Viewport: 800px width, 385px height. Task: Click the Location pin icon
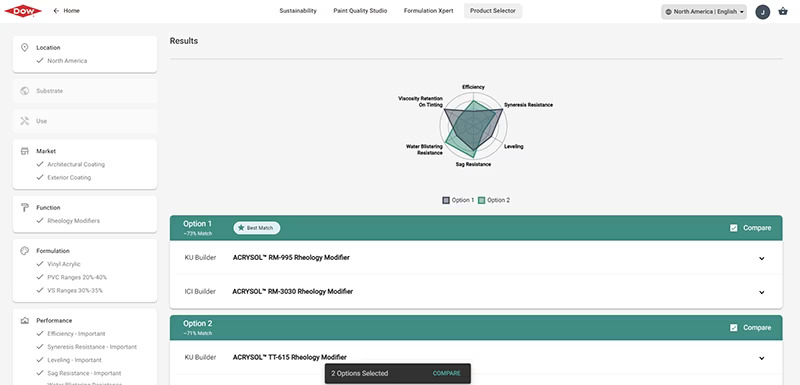pos(24,47)
